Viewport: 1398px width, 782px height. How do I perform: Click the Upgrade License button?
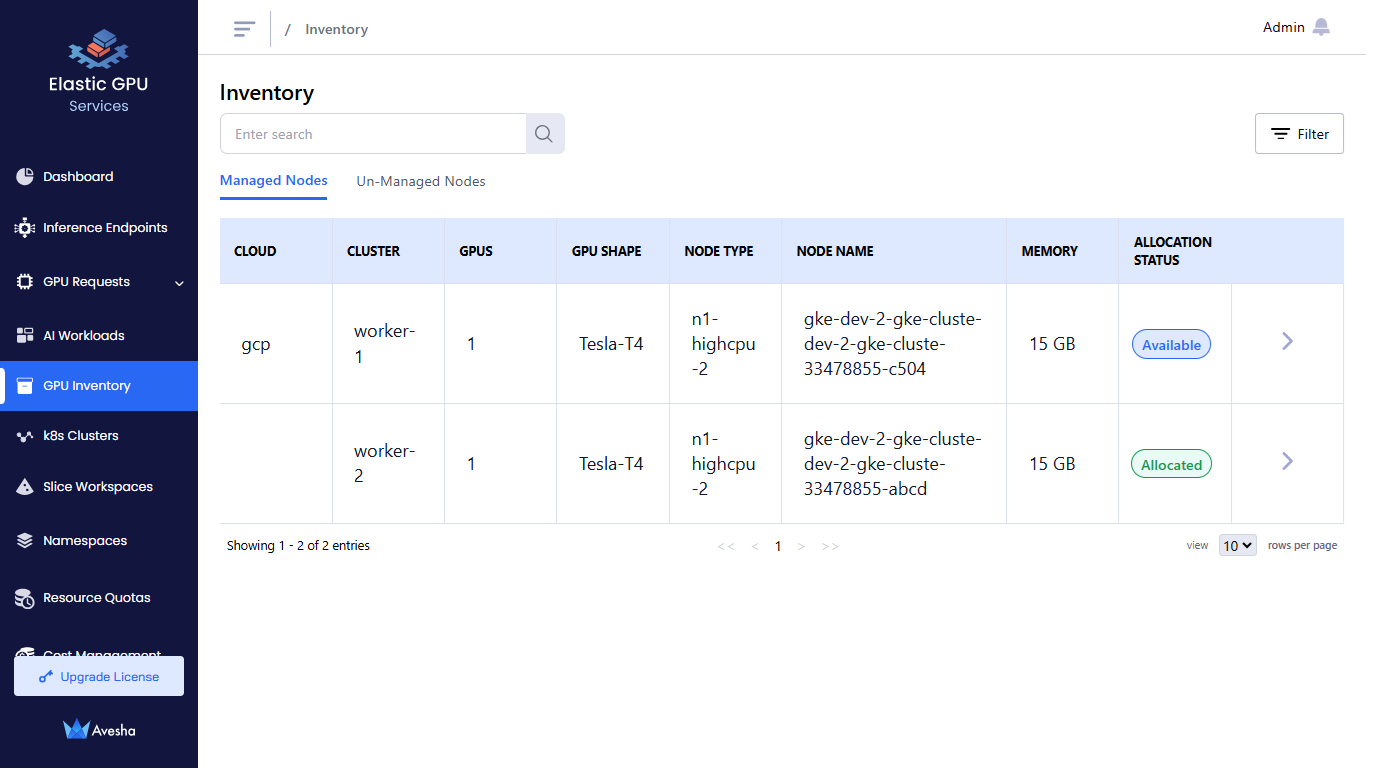pyautogui.click(x=99, y=677)
